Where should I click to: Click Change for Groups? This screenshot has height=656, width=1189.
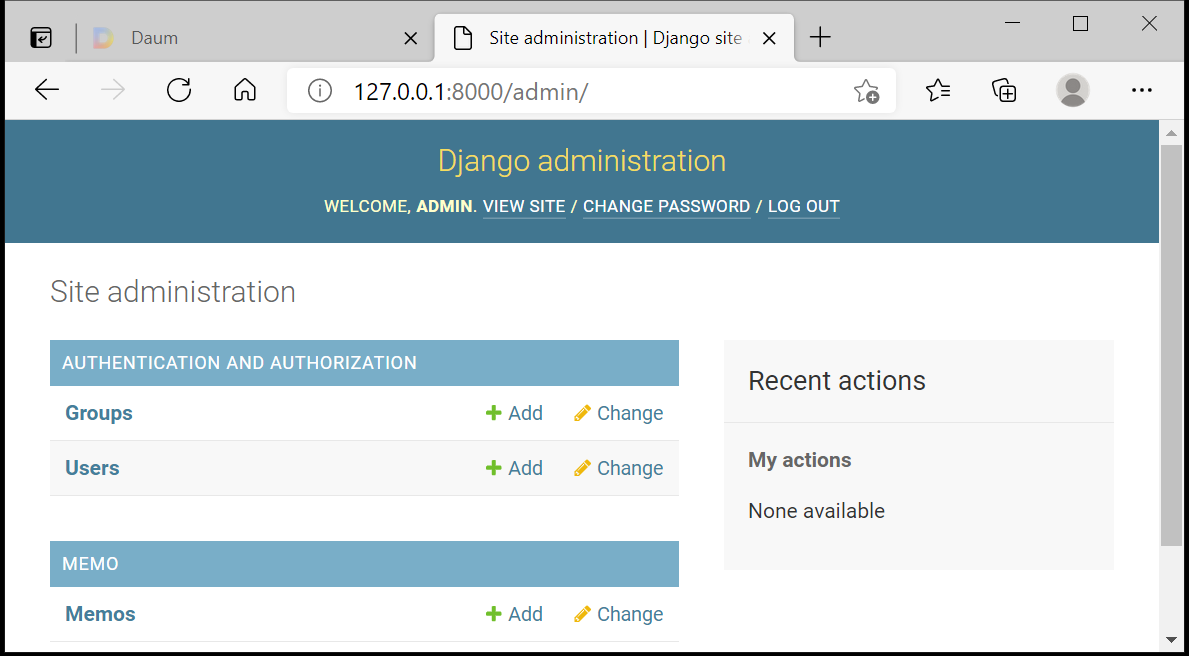(619, 413)
